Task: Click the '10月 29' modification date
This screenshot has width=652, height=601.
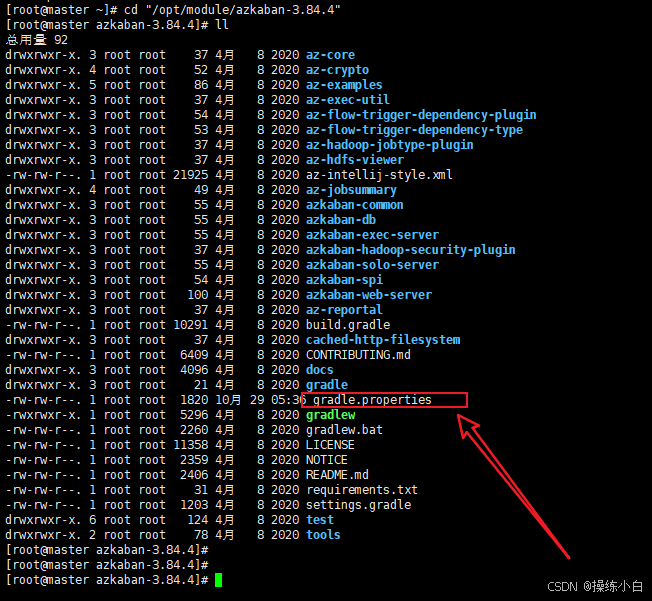Action: click(240, 400)
